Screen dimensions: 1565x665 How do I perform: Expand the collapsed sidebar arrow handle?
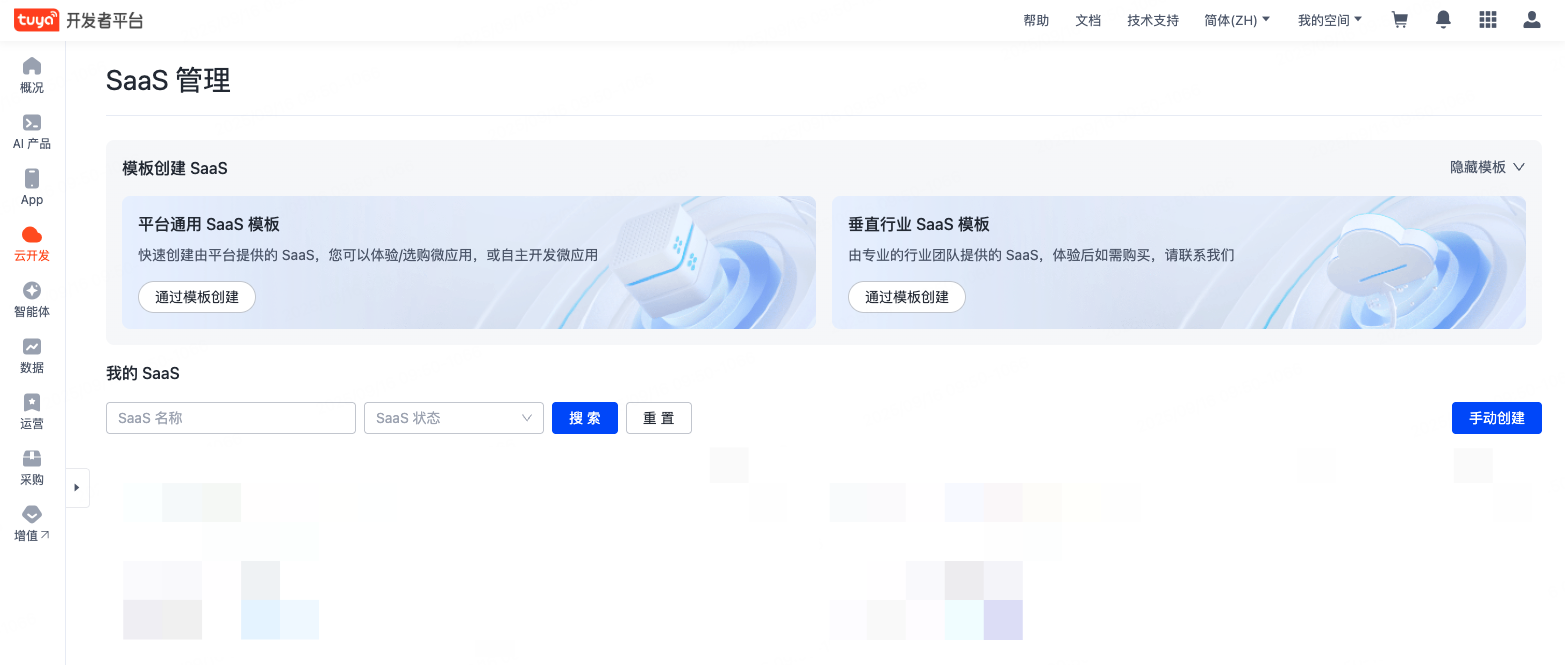pyautogui.click(x=77, y=488)
